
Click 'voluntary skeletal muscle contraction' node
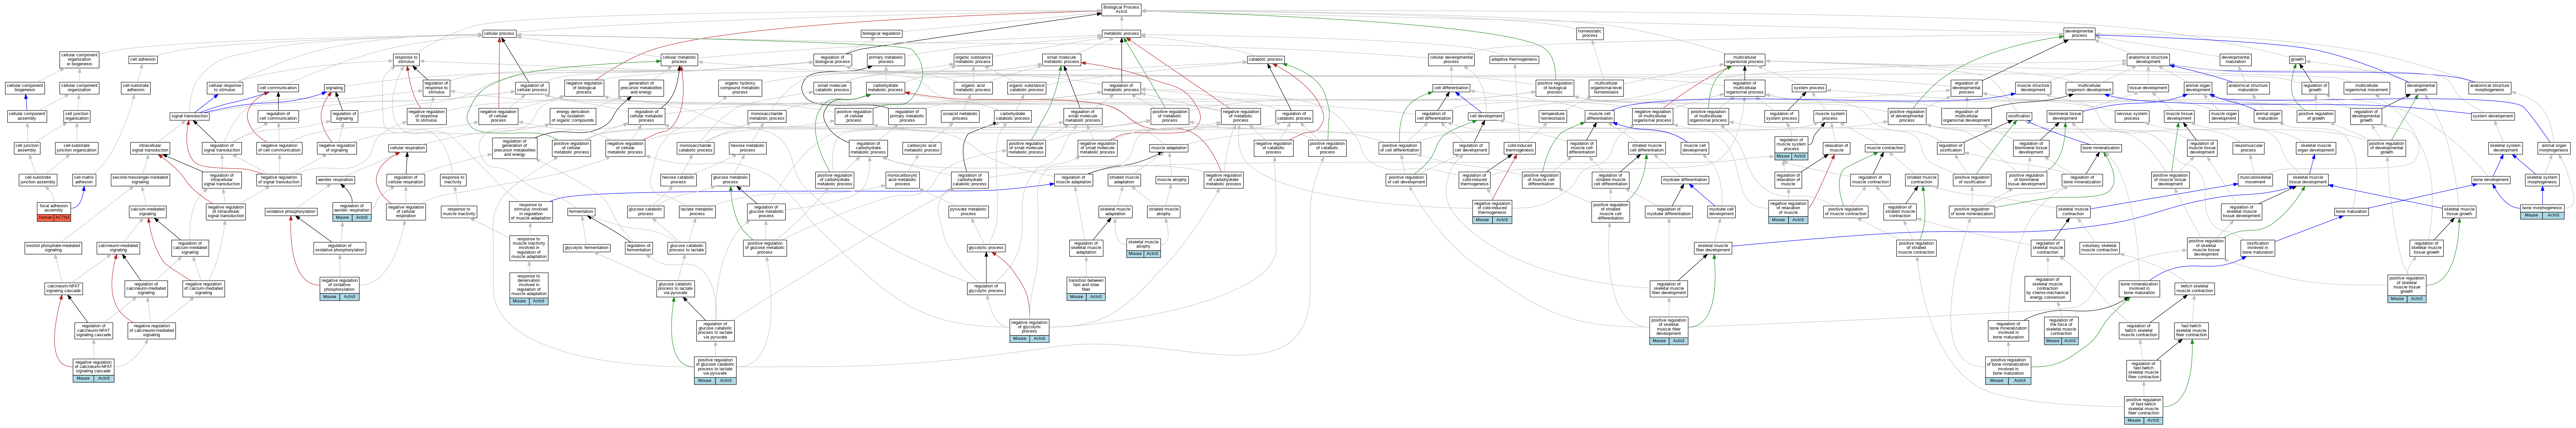point(2099,248)
